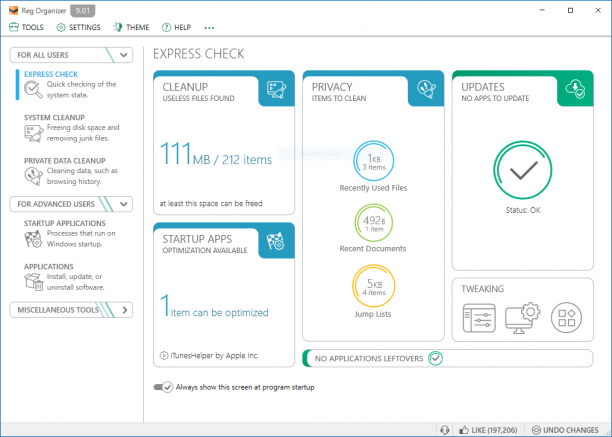
Task: Open Private Data Cleanup from sidebar
Action: [x=71, y=171]
